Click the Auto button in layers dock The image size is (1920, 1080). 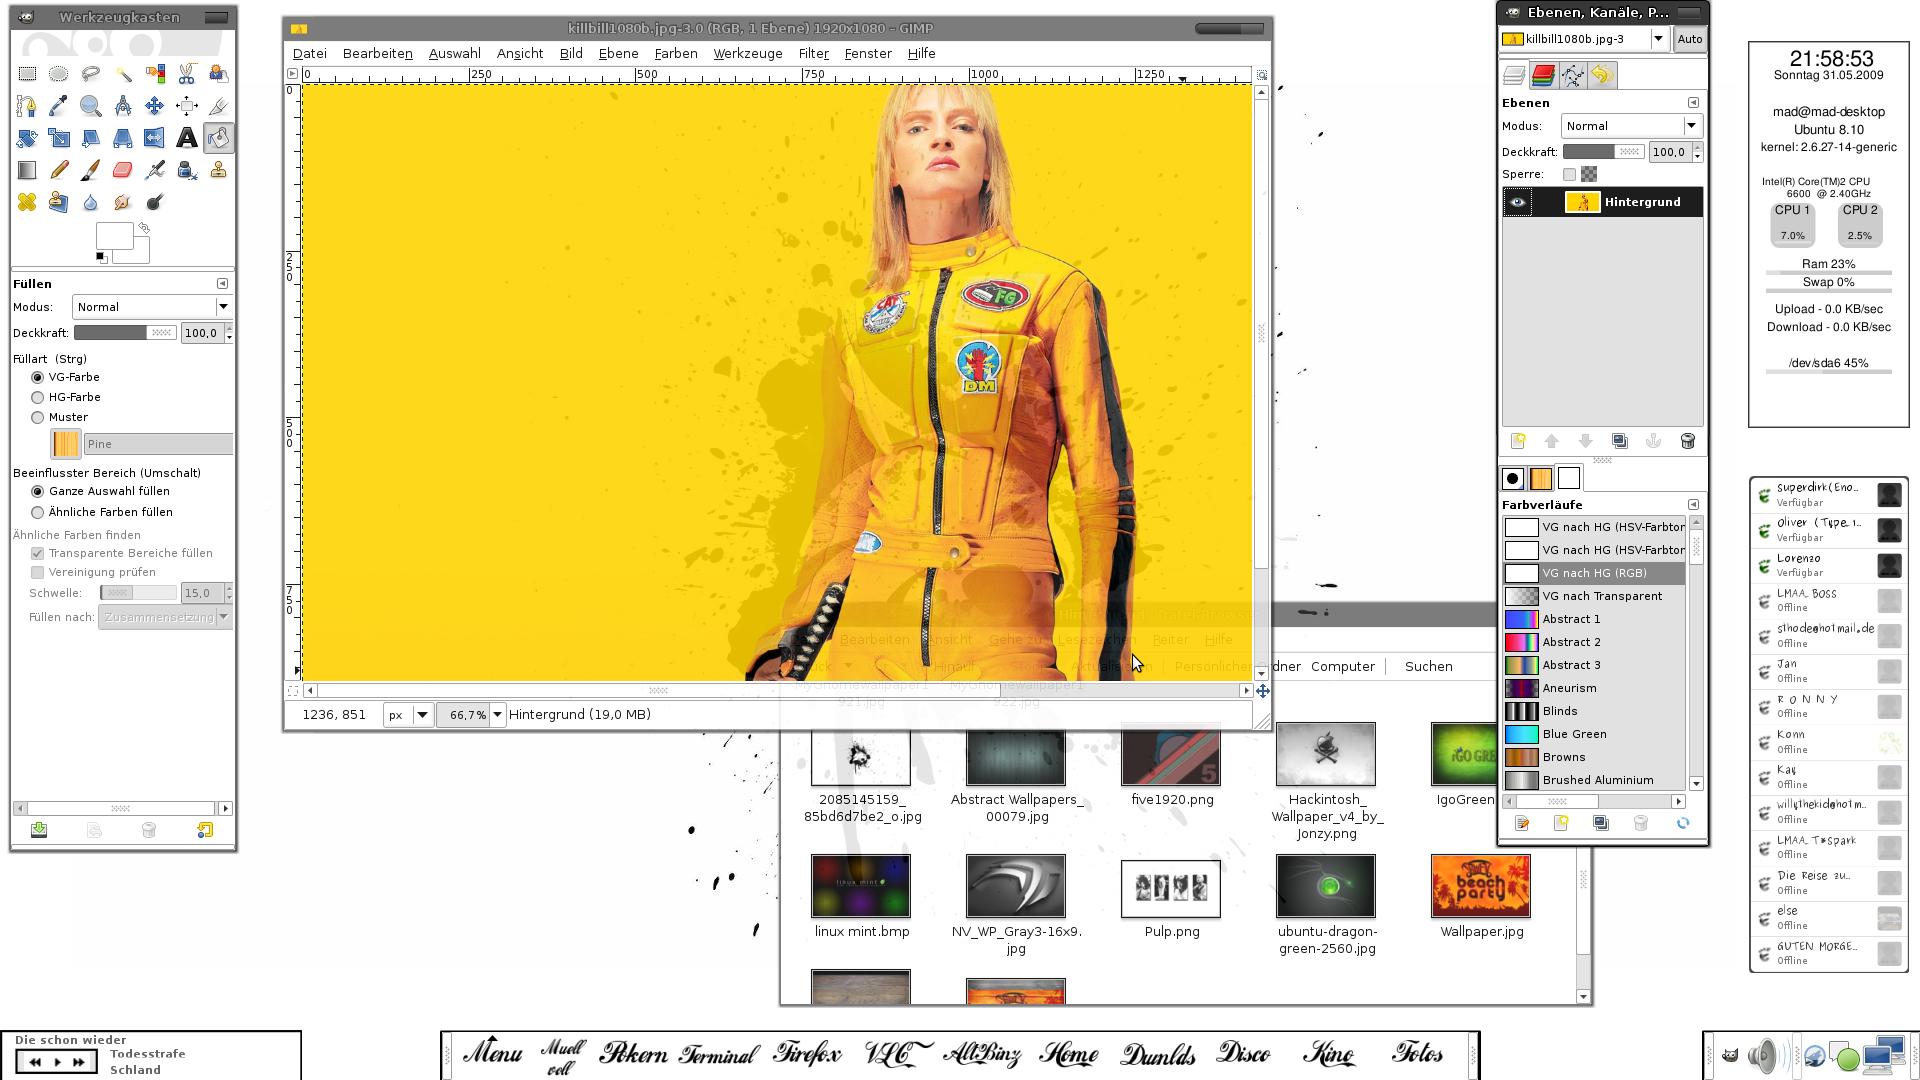1689,39
